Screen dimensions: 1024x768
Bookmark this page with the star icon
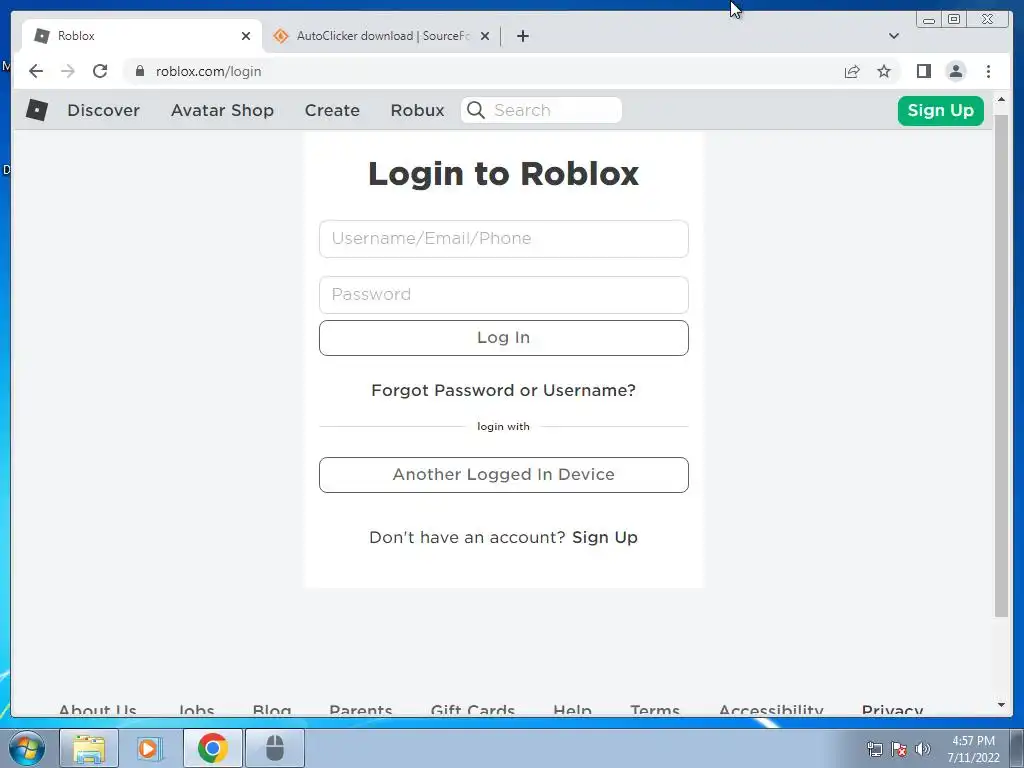click(x=884, y=71)
